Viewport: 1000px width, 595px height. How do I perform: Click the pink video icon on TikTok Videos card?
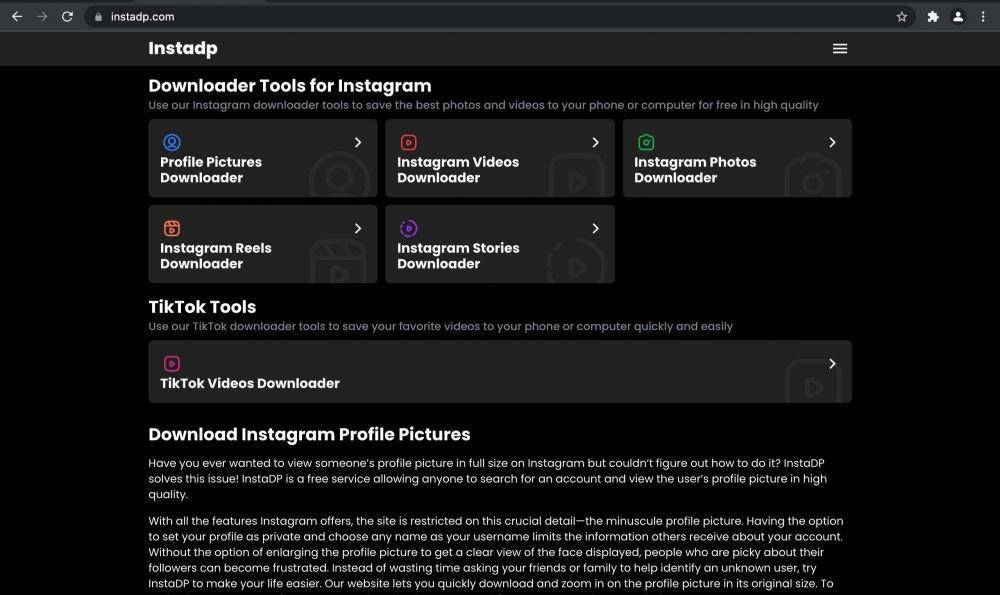pyautogui.click(x=172, y=364)
